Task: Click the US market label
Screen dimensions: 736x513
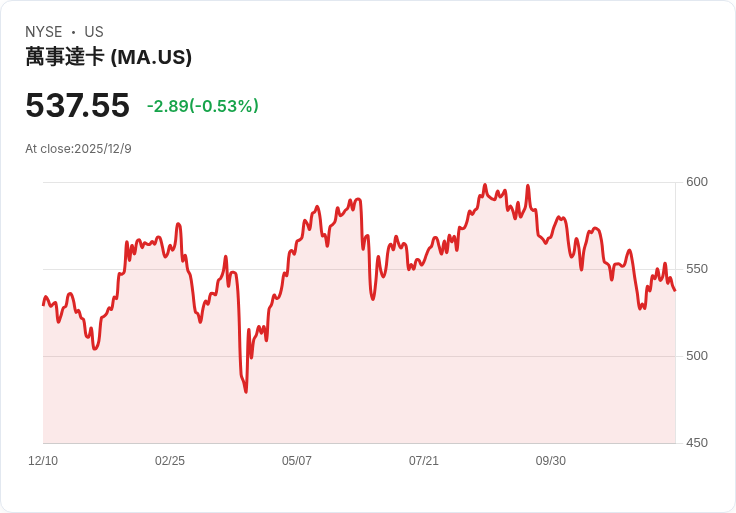Action: [94, 32]
